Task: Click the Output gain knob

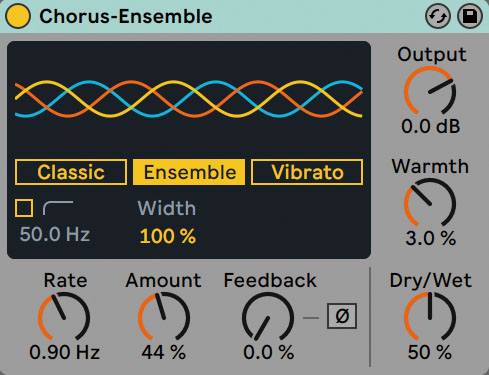Action: tap(430, 91)
